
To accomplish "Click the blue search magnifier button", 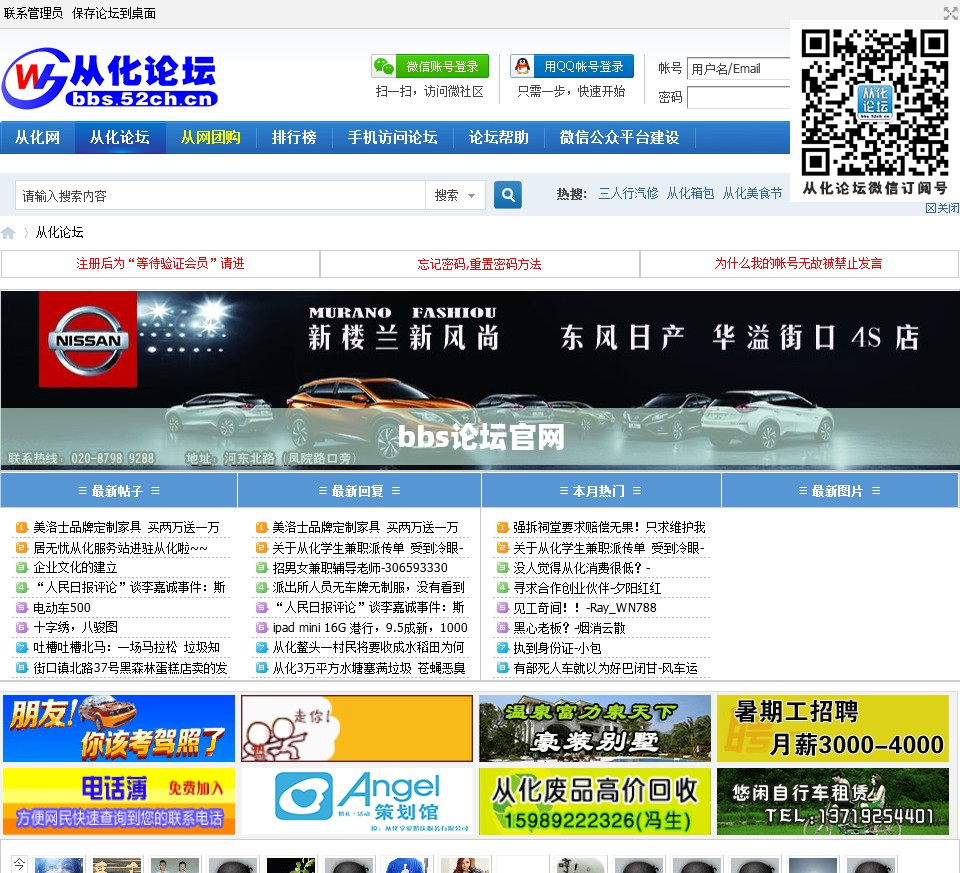I will [x=508, y=195].
